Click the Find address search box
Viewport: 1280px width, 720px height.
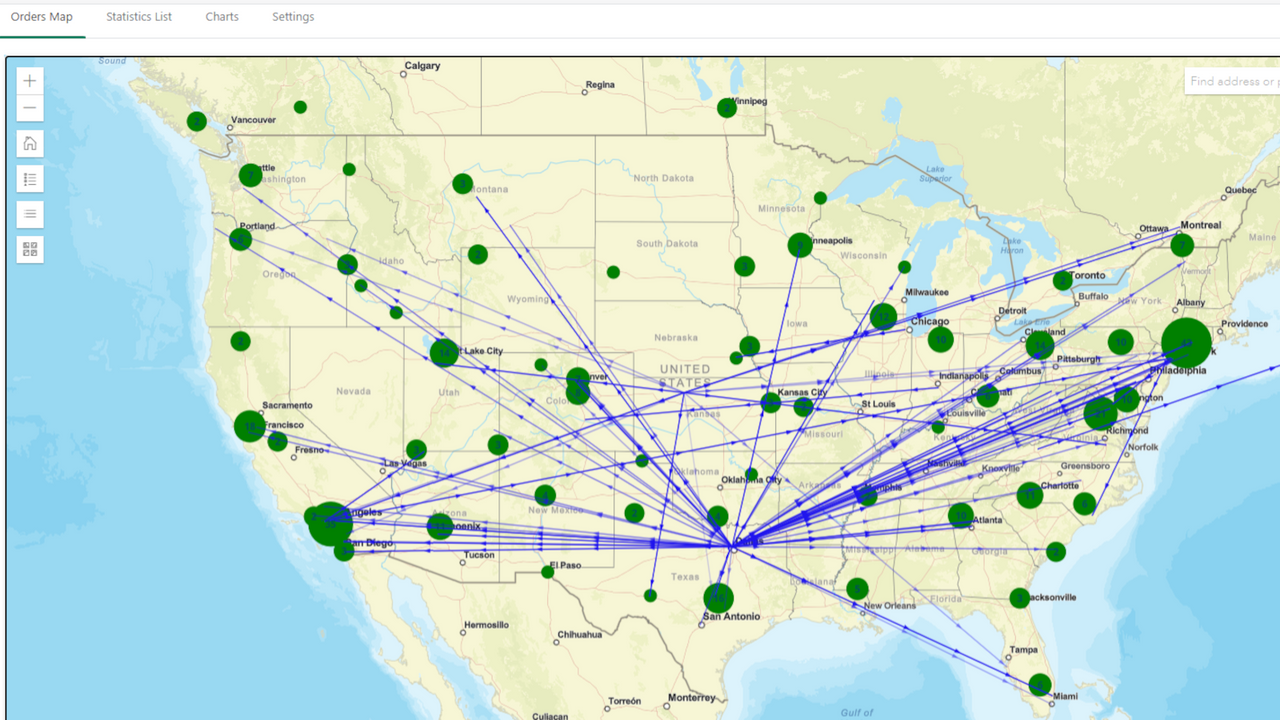1230,80
